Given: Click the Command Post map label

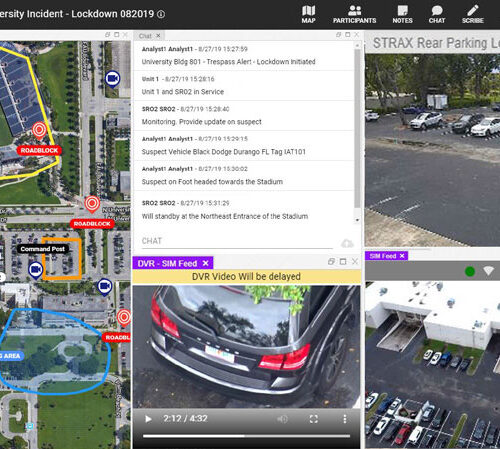Looking at the screenshot, I should click(43, 249).
